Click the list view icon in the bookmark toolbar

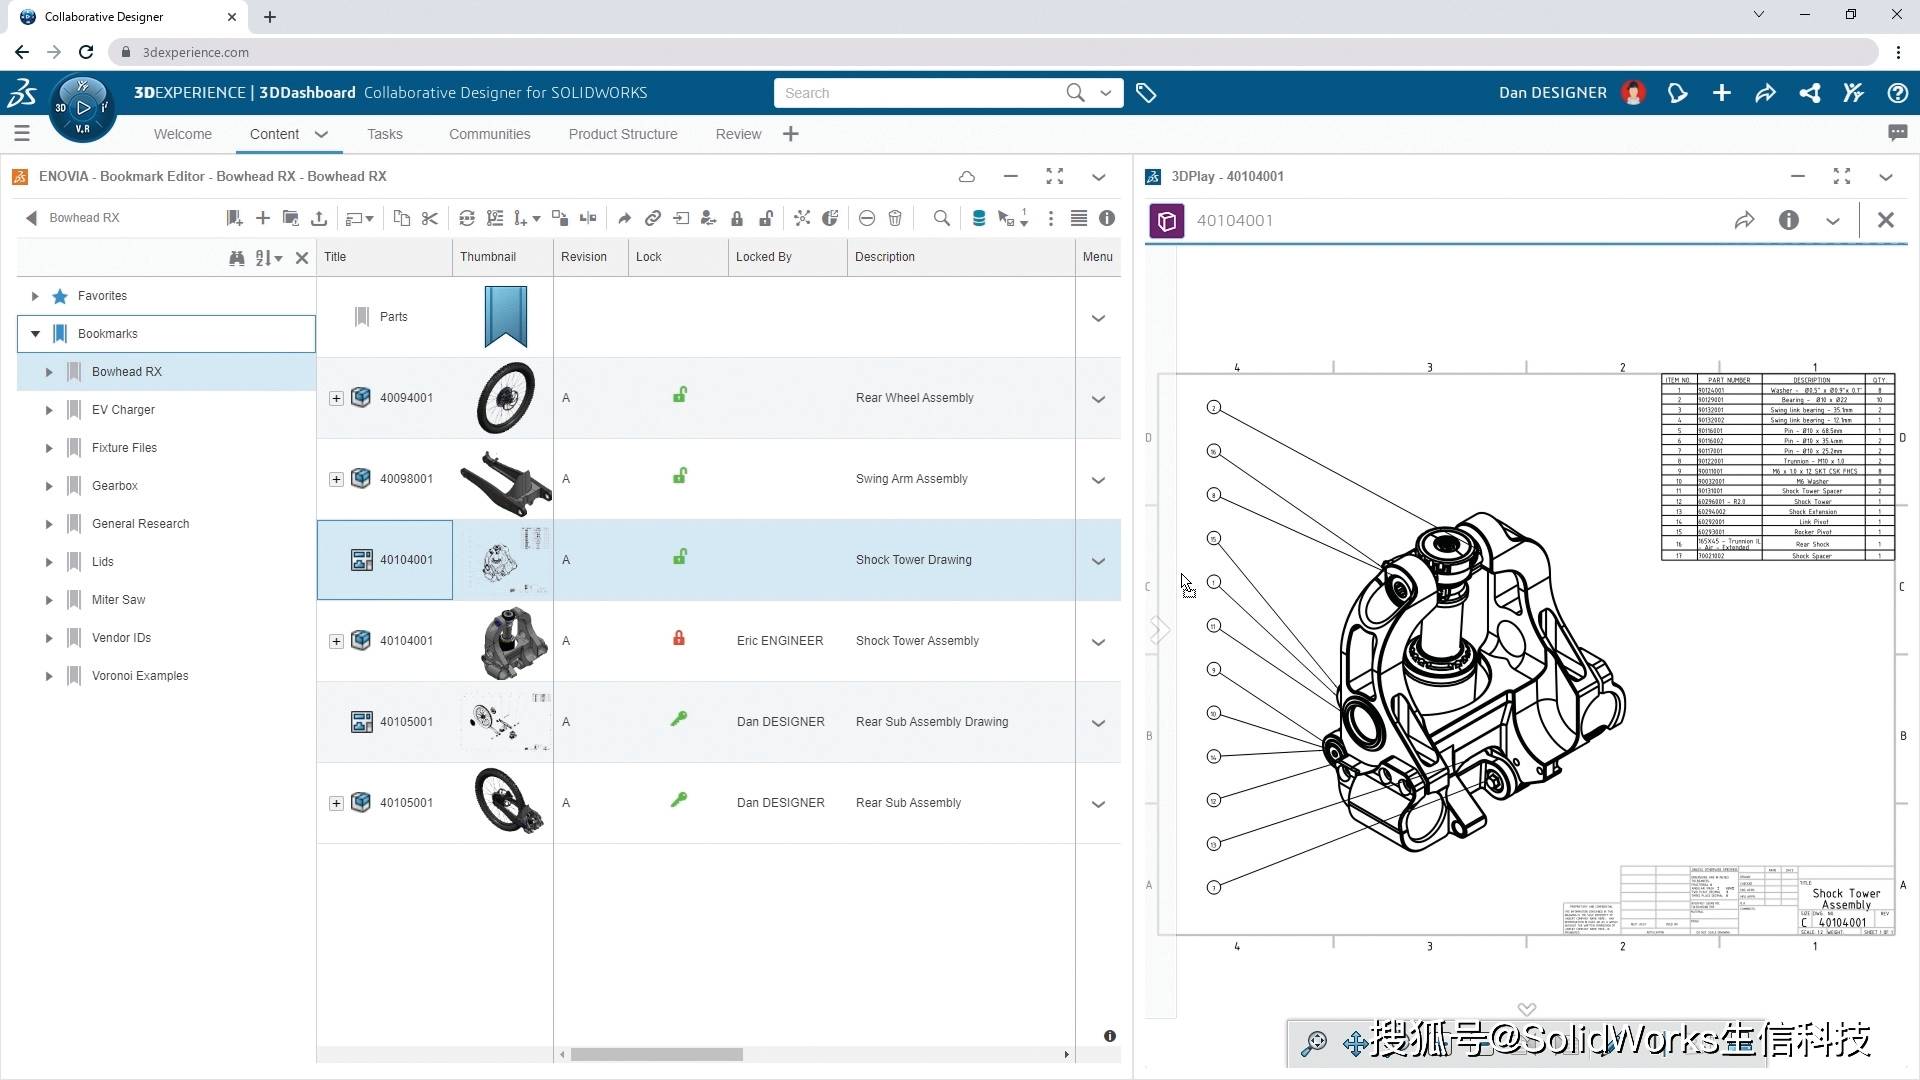coord(1079,218)
